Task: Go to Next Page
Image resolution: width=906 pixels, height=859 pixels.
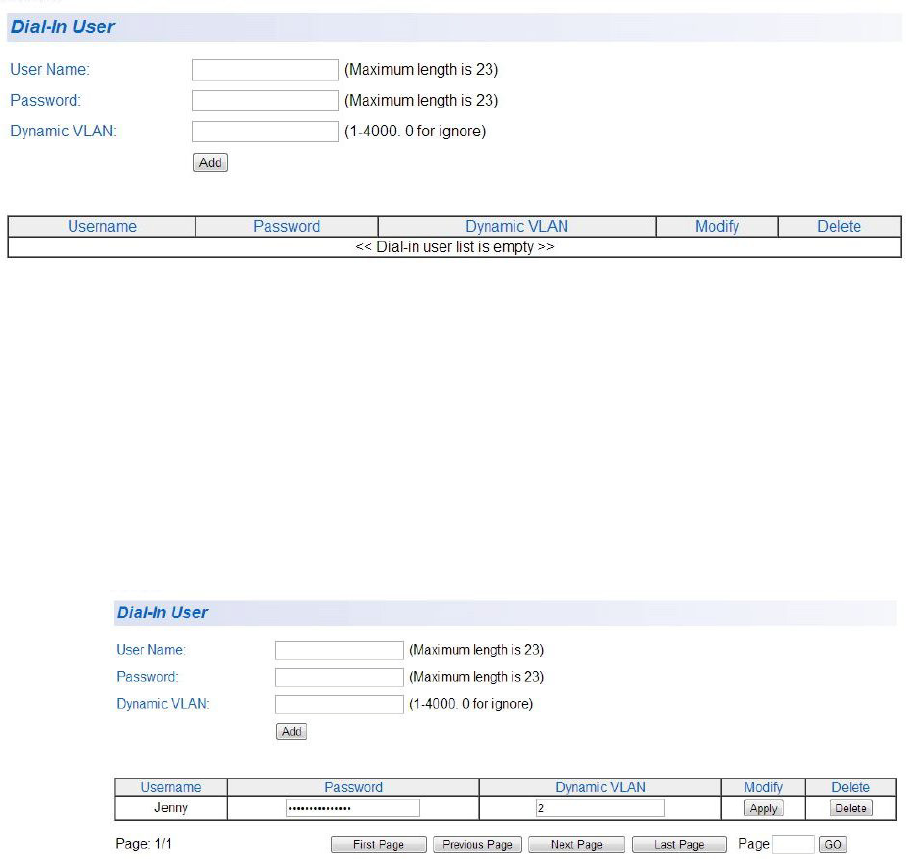Action: pos(576,845)
